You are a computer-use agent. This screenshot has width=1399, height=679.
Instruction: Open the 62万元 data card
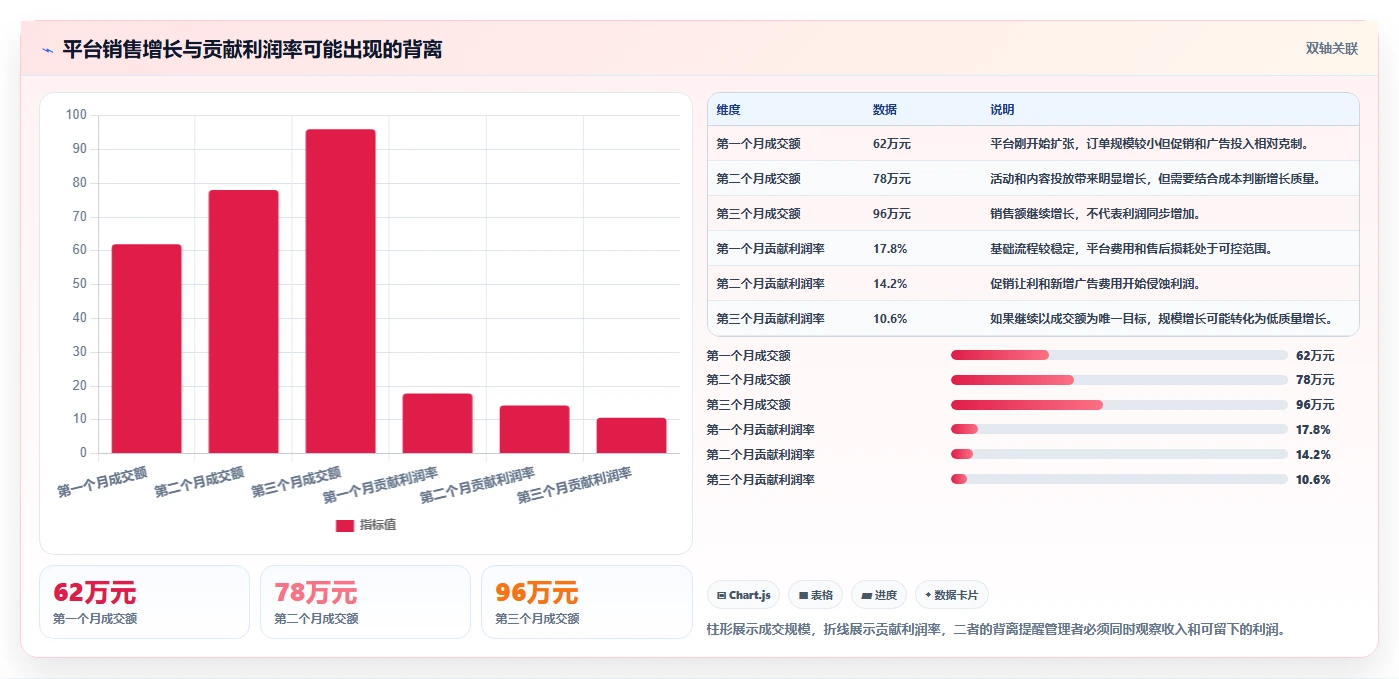[x=144, y=602]
